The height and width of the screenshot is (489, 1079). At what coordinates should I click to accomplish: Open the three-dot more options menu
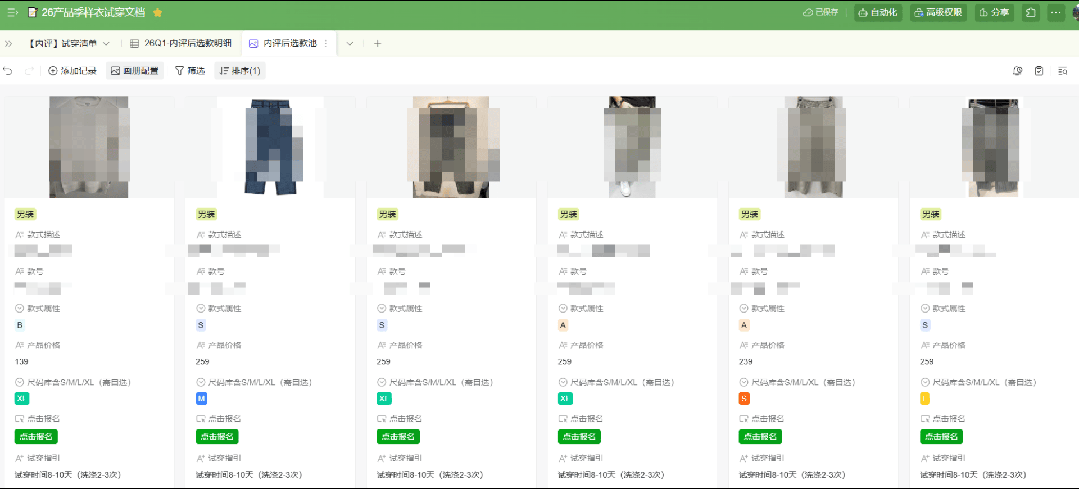coord(1056,13)
